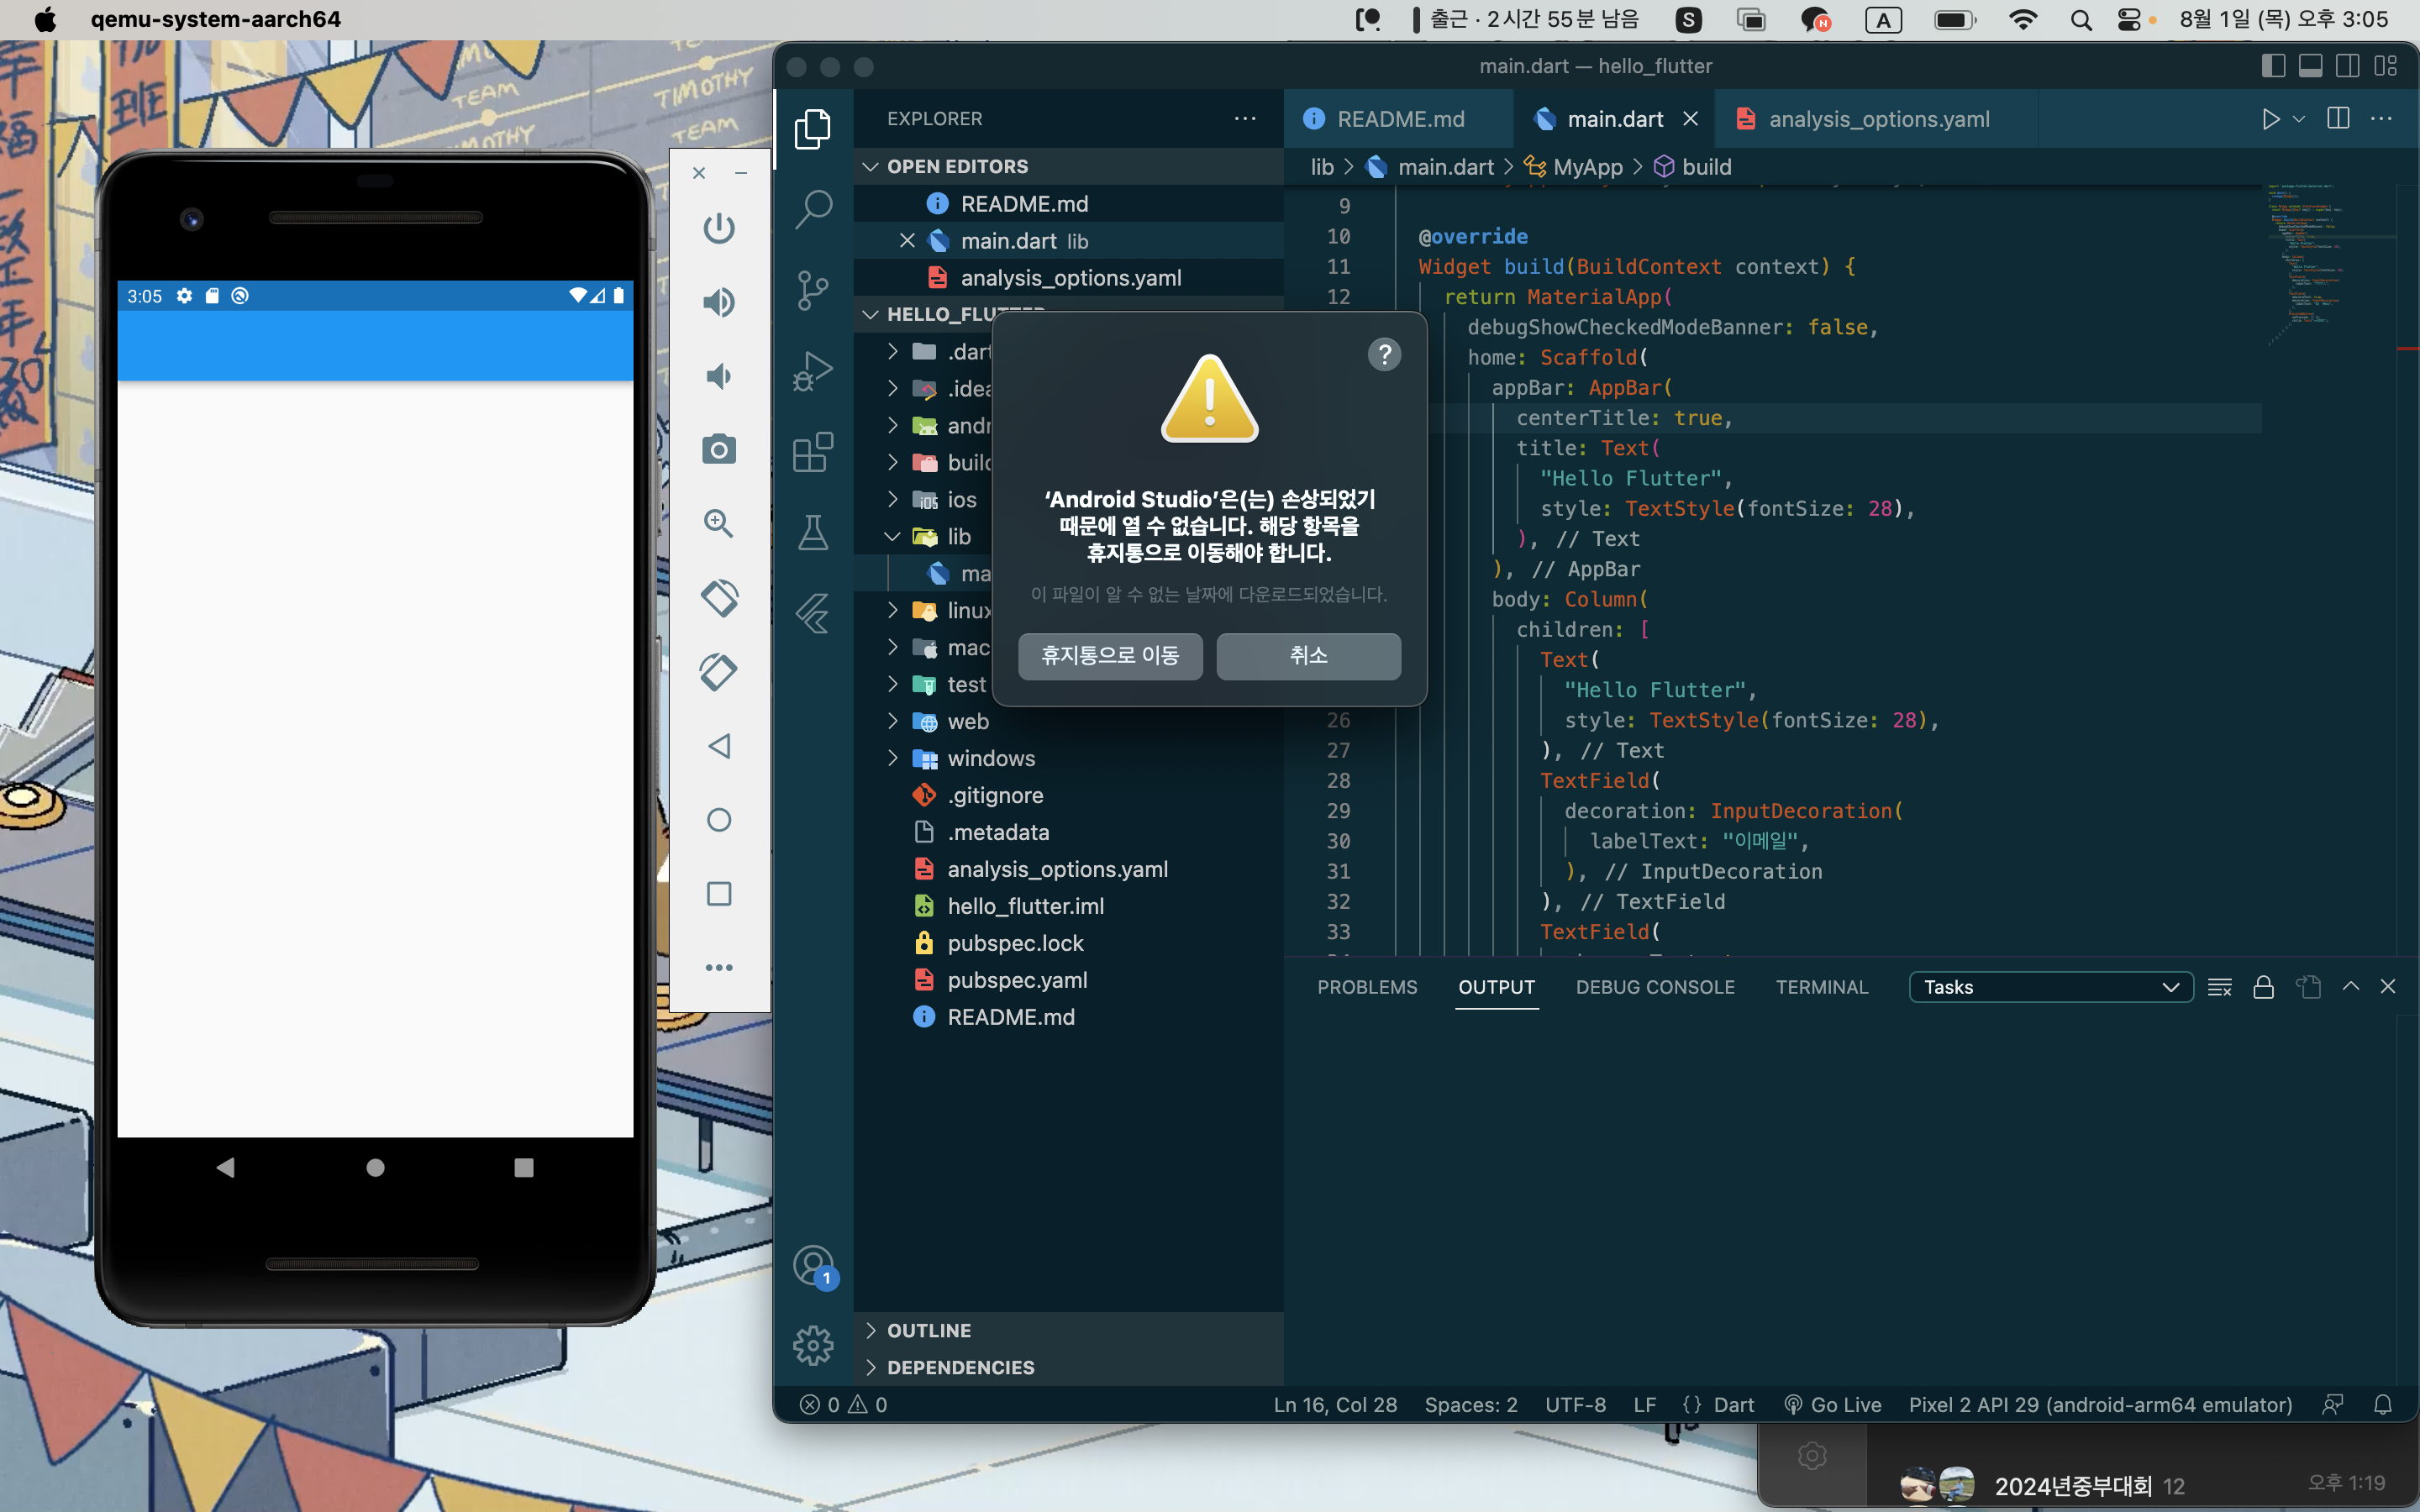This screenshot has height=1512, width=2420.
Task: Open macOS Control Center
Action: pyautogui.click(x=2130, y=20)
